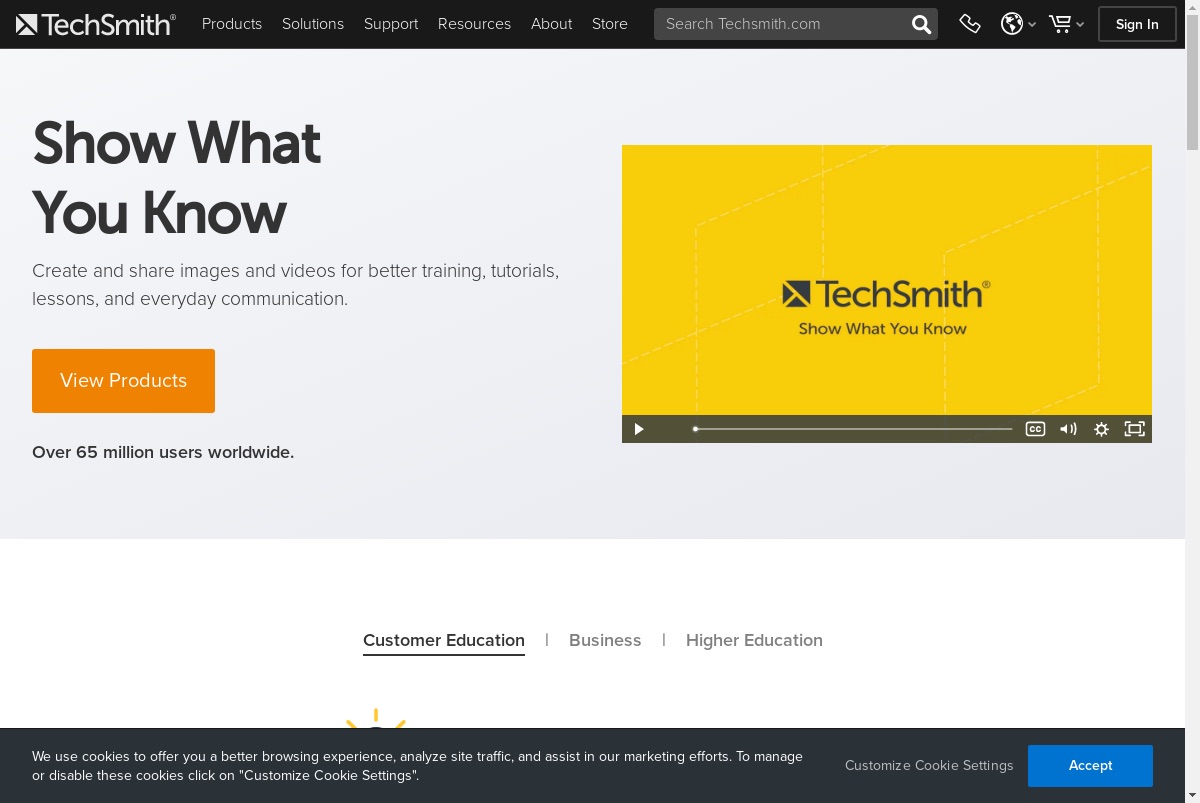This screenshot has height=803, width=1200.
Task: Click the View Products button
Action: pos(123,381)
